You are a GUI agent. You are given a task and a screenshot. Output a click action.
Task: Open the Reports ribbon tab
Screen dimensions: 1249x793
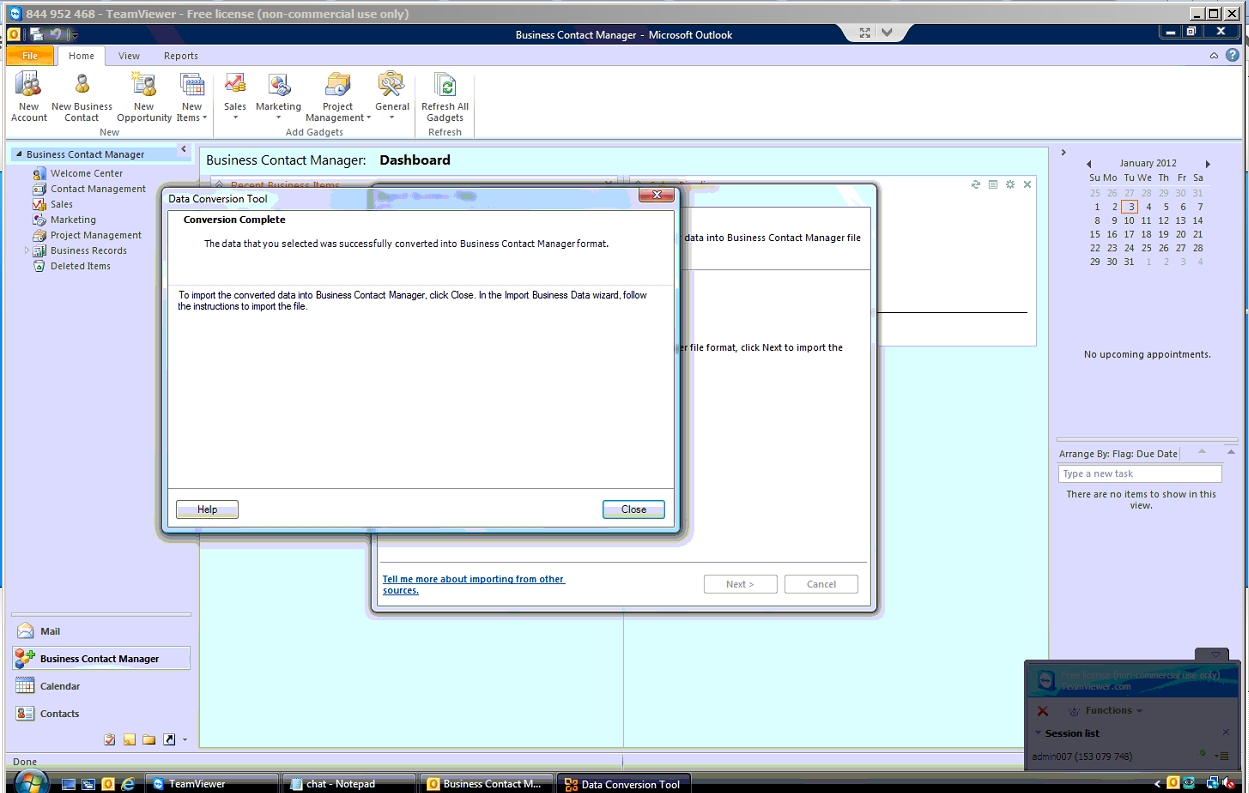pyautogui.click(x=181, y=56)
